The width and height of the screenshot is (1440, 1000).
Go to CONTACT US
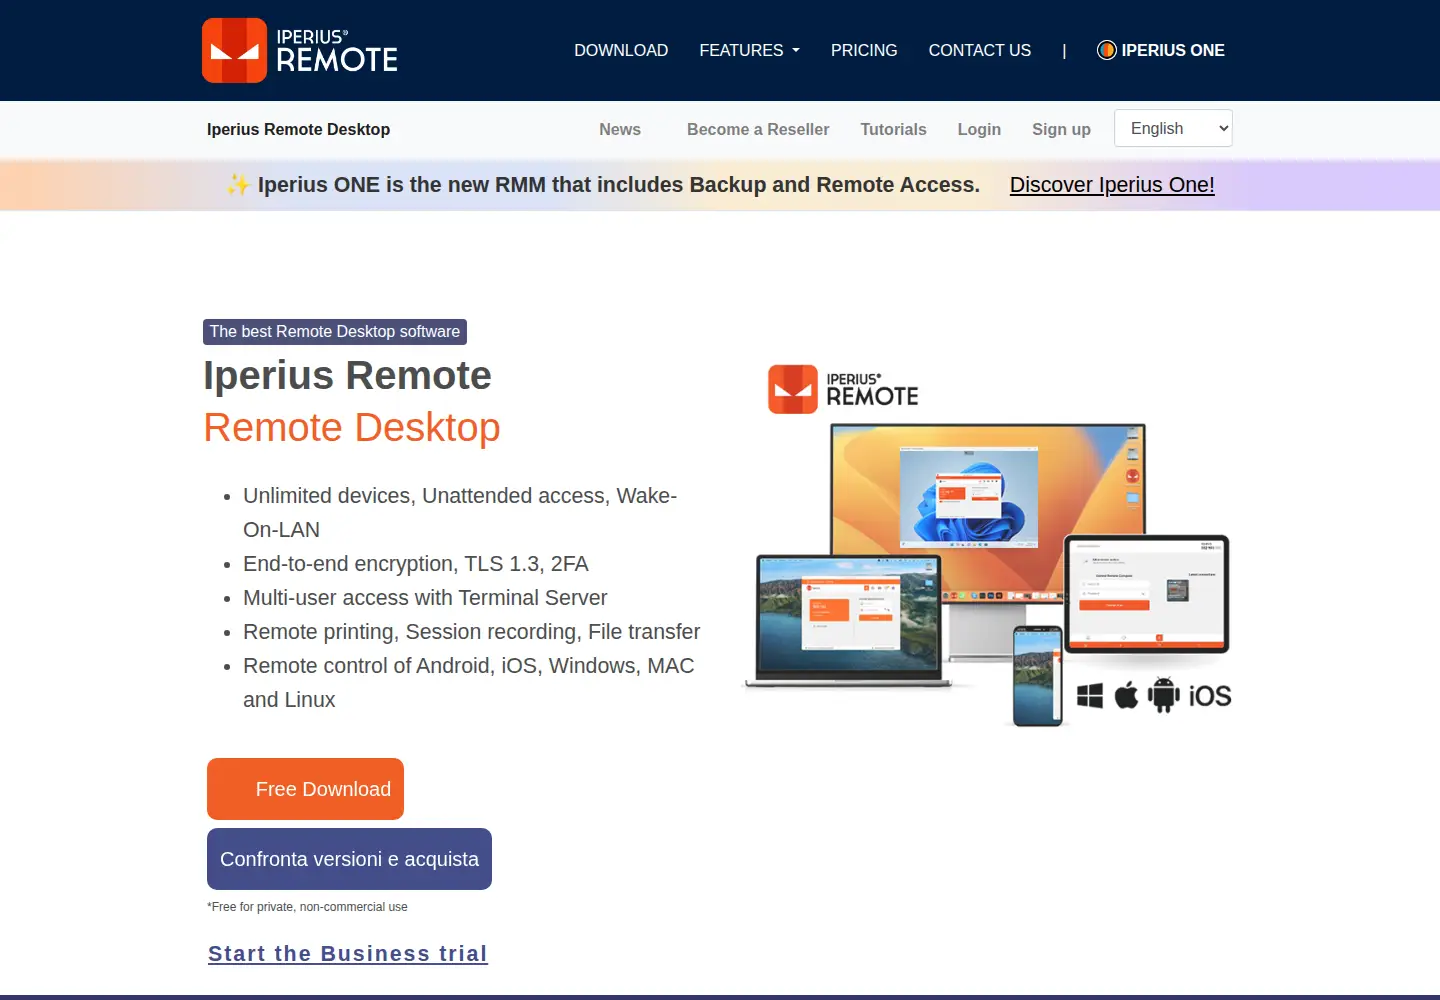[979, 50]
